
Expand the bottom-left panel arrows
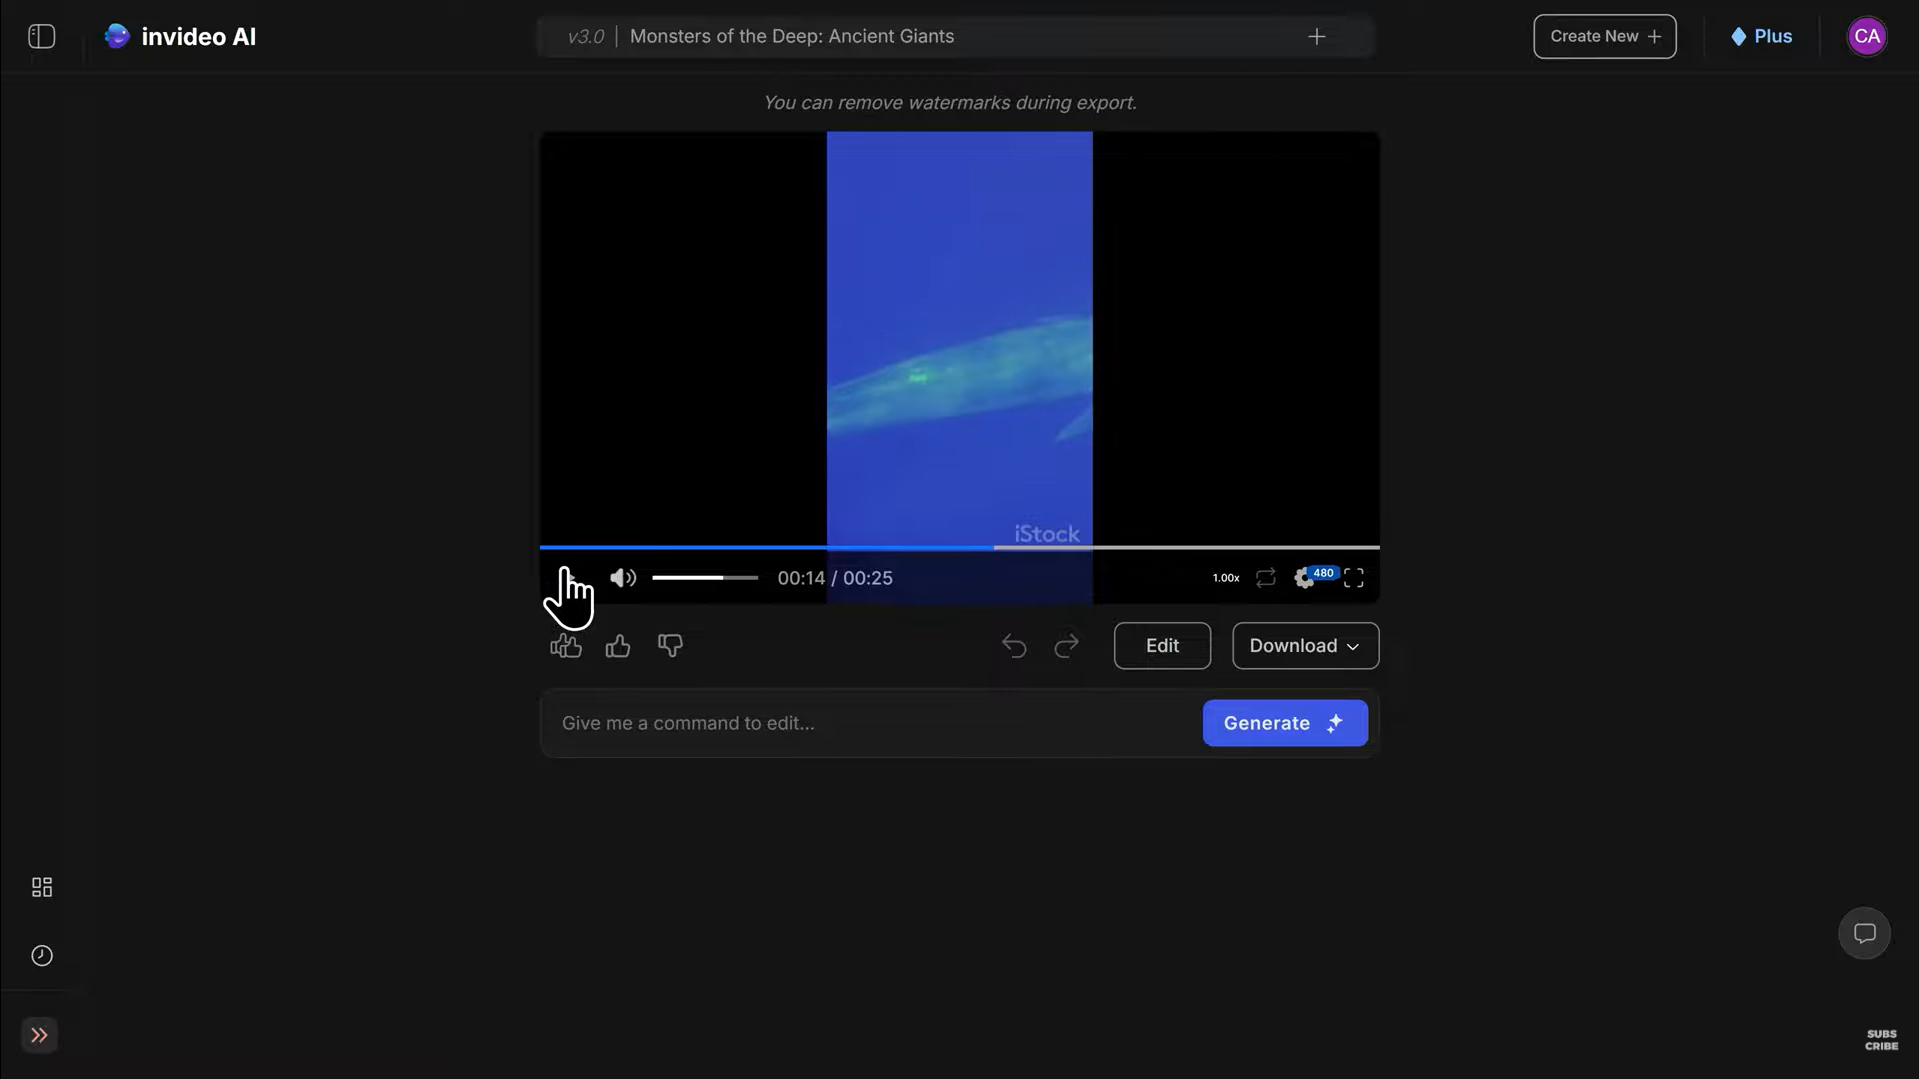pyautogui.click(x=38, y=1035)
